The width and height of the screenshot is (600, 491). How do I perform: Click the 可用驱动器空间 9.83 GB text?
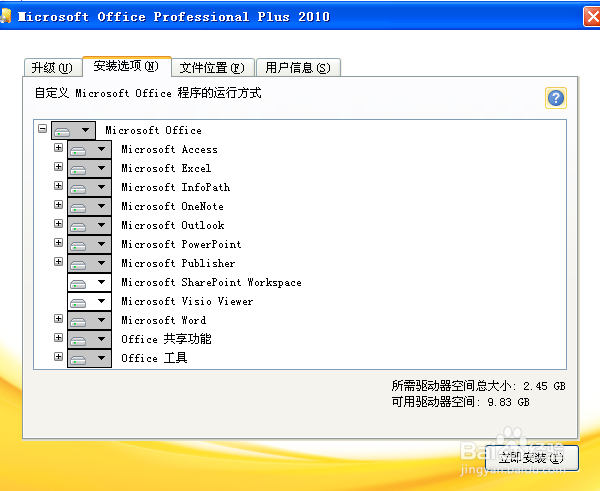[461, 402]
